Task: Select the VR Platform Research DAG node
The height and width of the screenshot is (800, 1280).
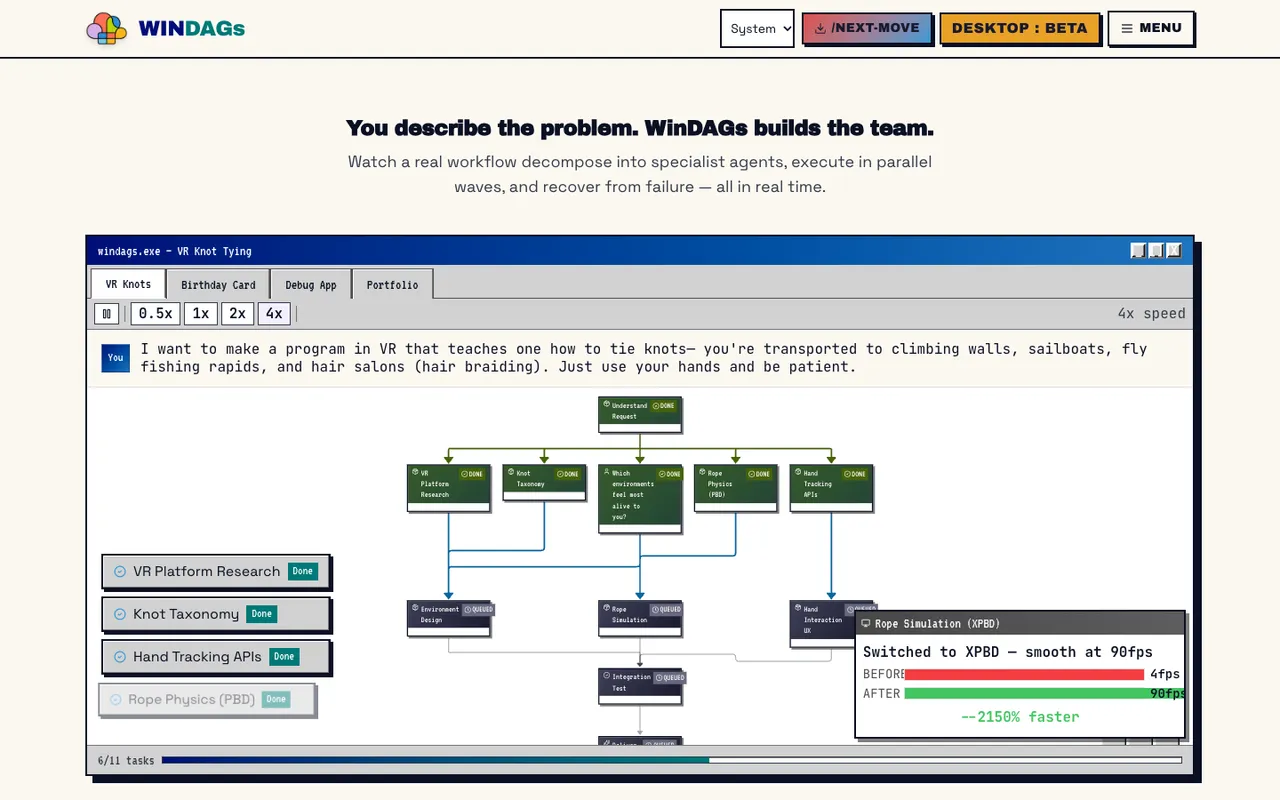Action: coord(448,488)
